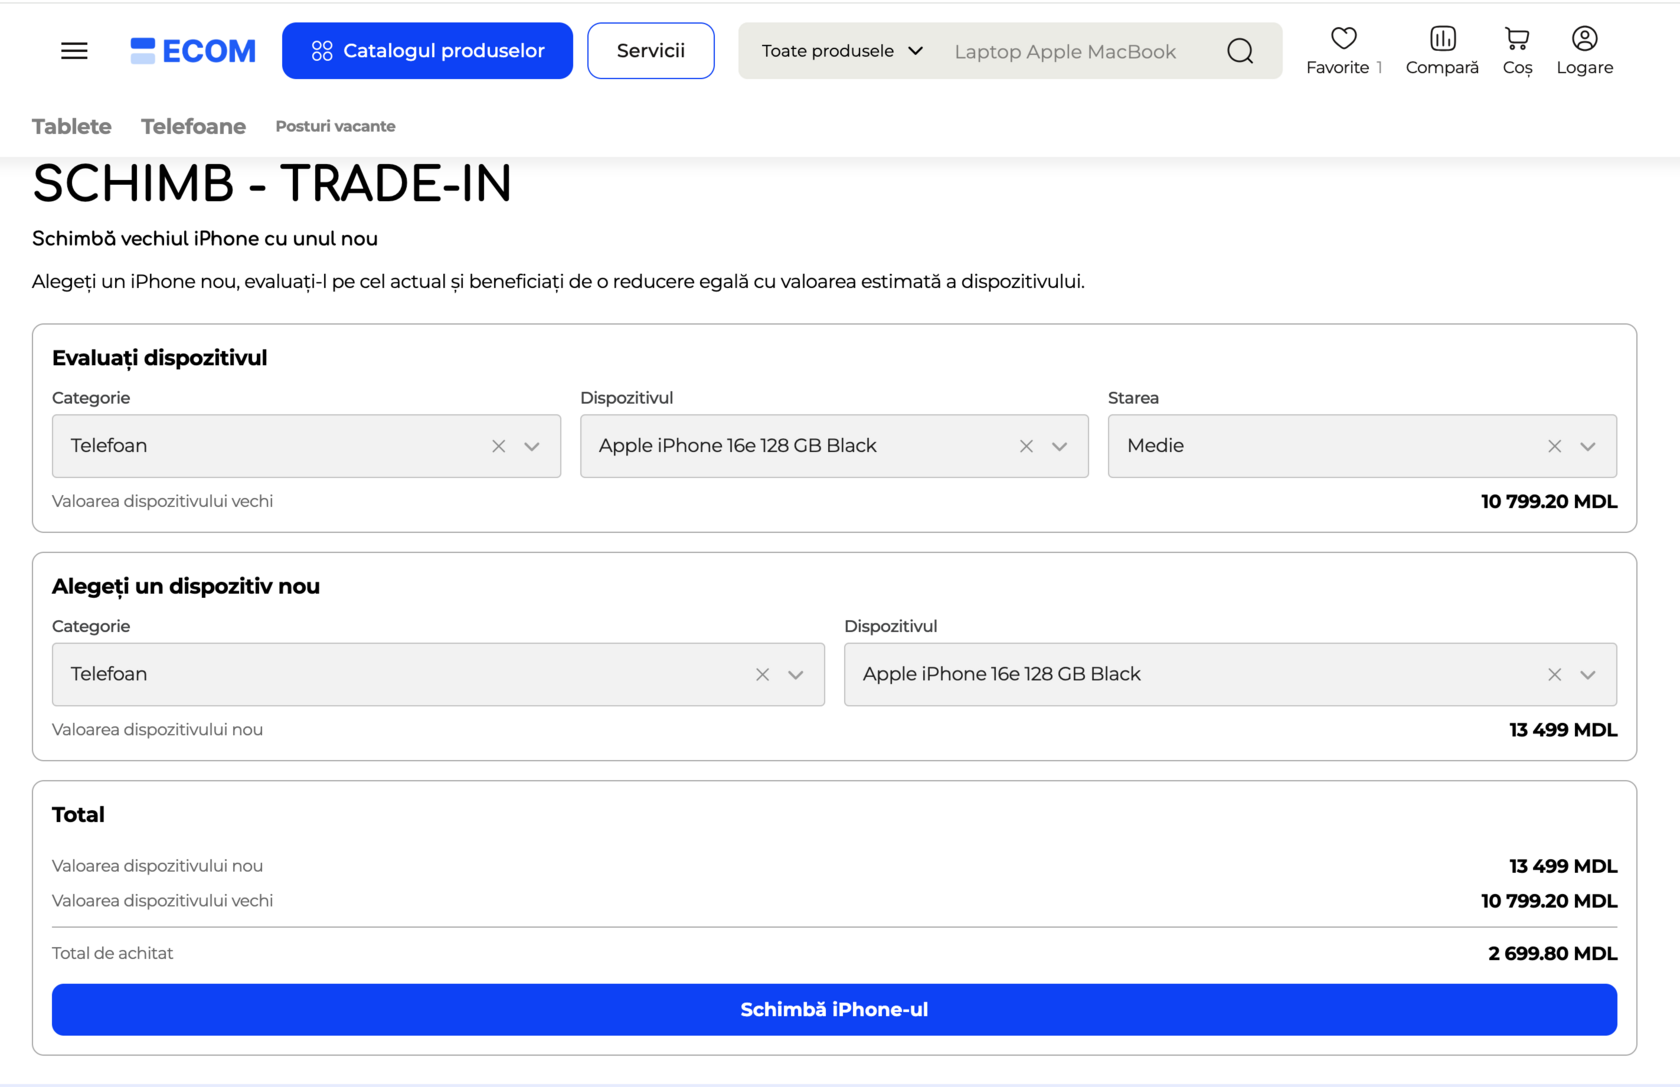The width and height of the screenshot is (1680, 1087).
Task: Click the Schimbă iPhone-ul button
Action: click(834, 1010)
